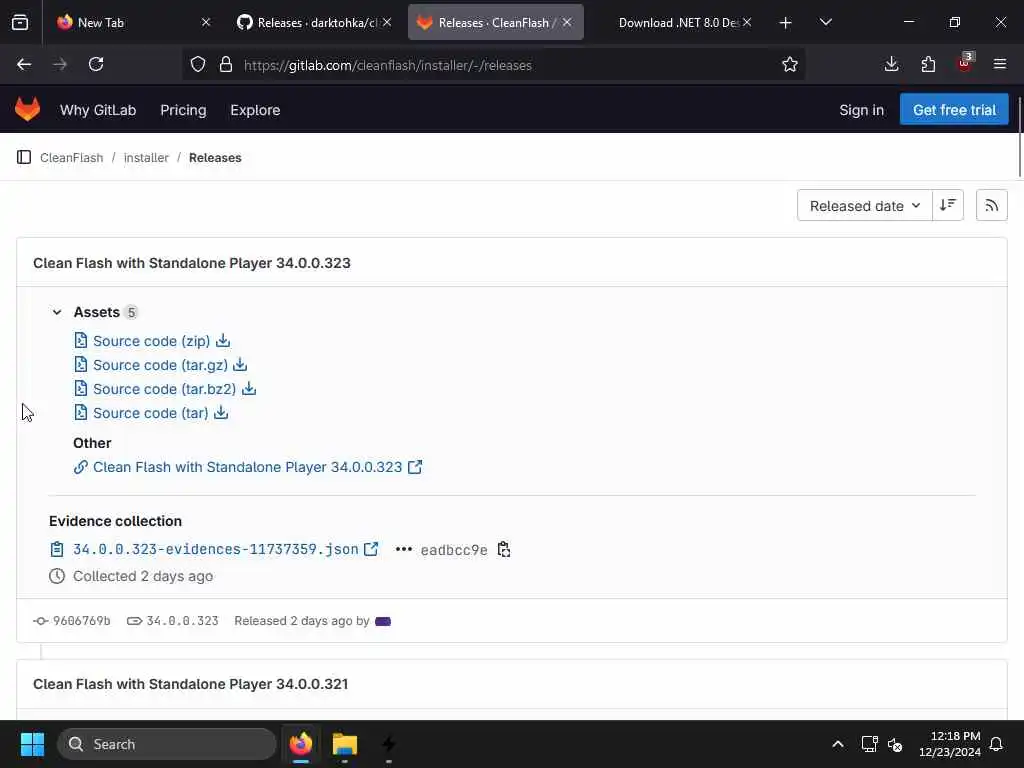Open the 34.0.0.323-evidences-11737359.json file
This screenshot has width=1024, height=768.
[216, 549]
